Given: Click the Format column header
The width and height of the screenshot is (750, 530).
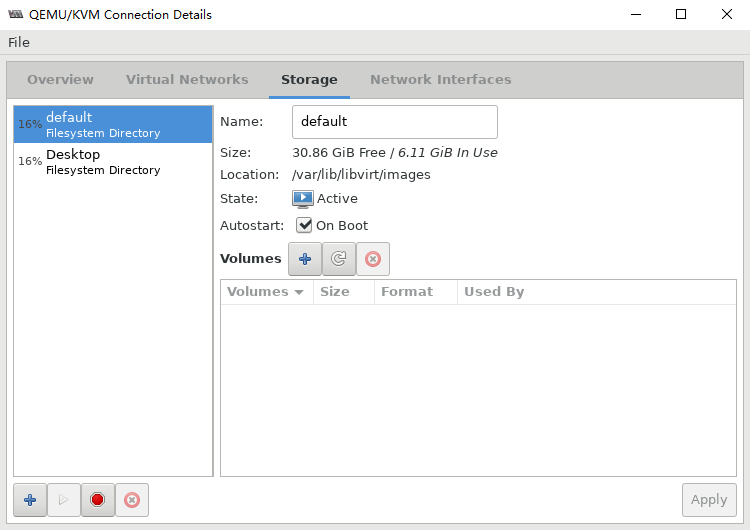Looking at the screenshot, I should (406, 292).
